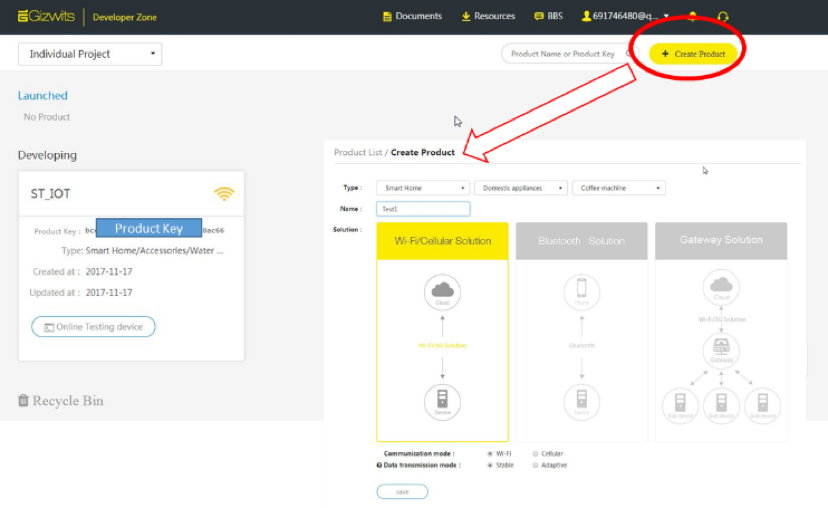Click the notification bell icon

pos(693,17)
